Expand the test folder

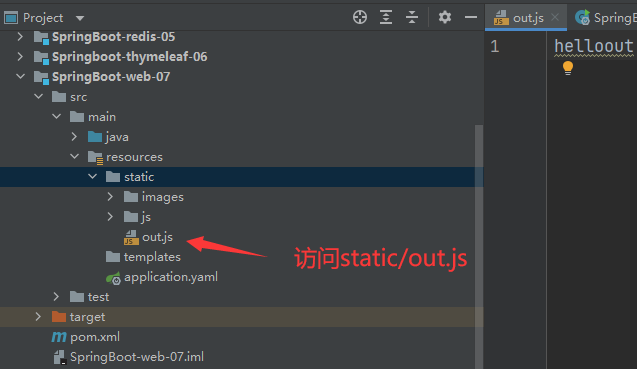point(56,297)
